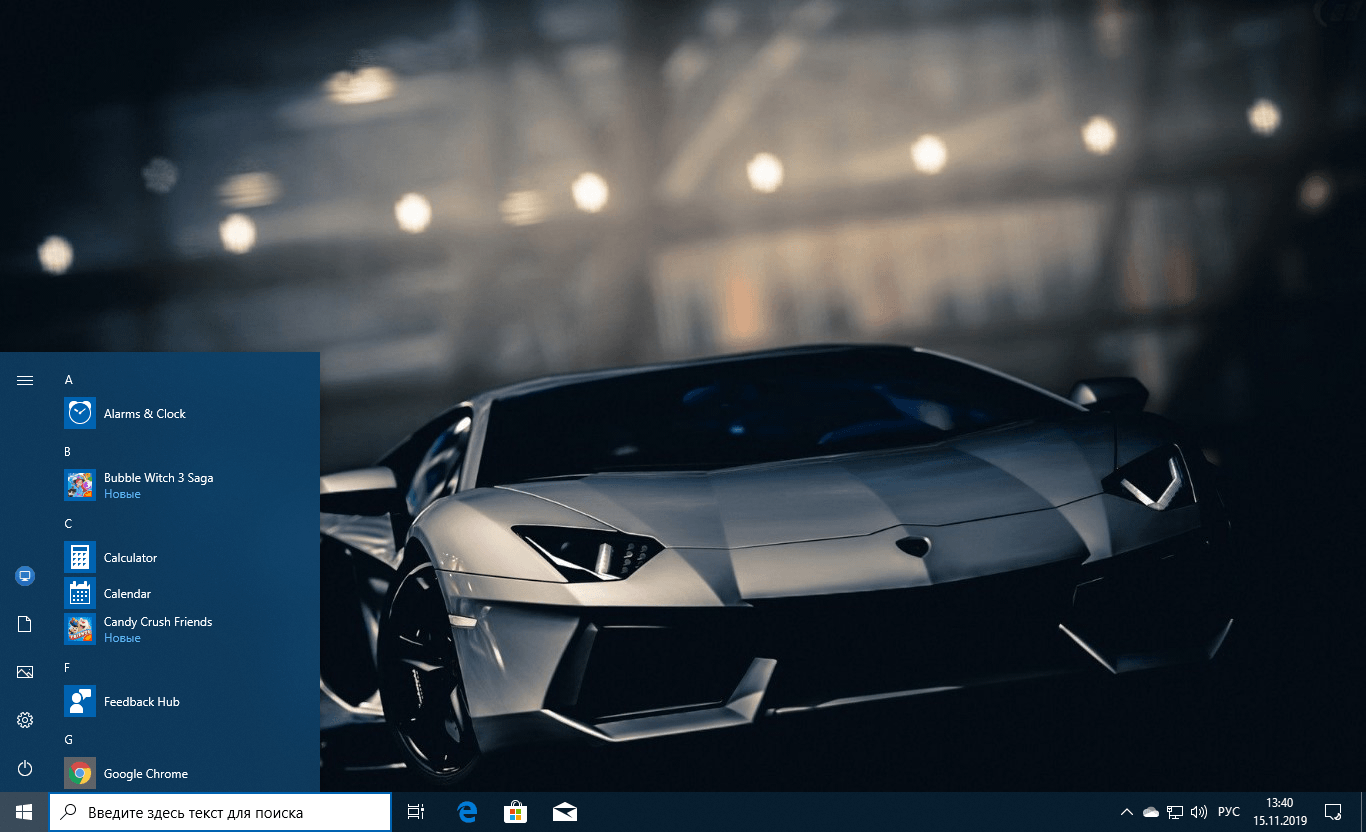Click the taskbar search text box
The height and width of the screenshot is (832, 1366).
220,812
